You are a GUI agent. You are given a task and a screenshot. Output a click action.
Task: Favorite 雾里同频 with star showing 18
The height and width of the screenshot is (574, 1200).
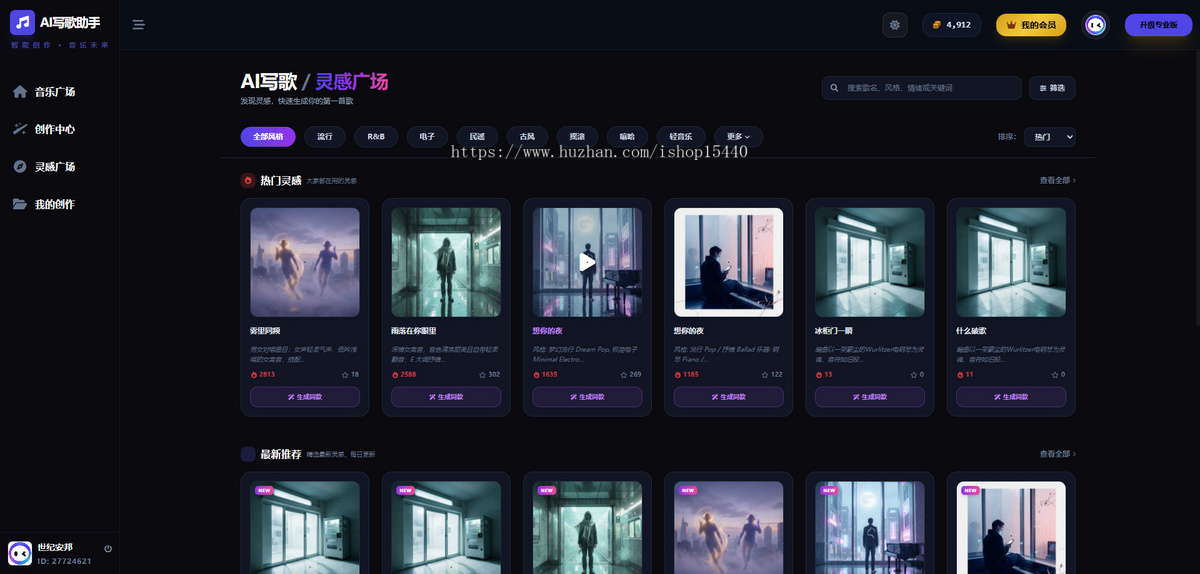click(345, 375)
